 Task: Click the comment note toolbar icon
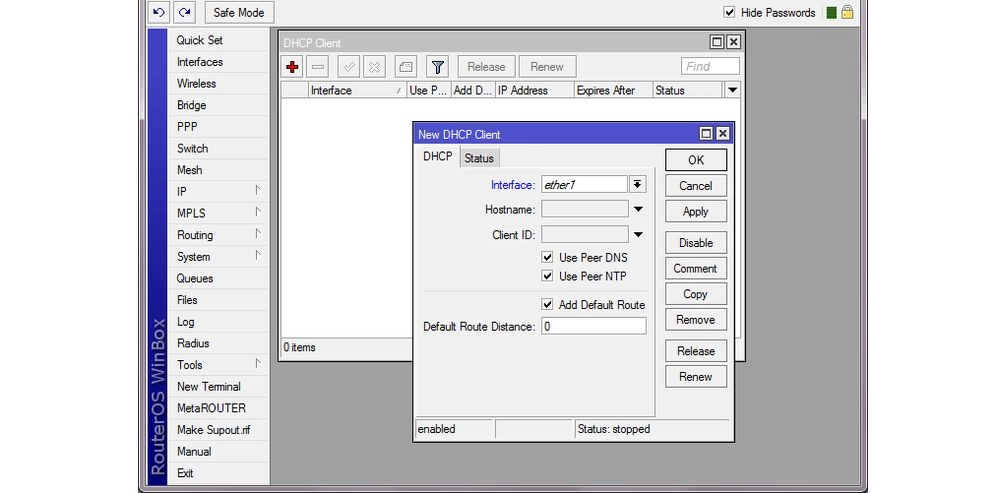(406, 67)
